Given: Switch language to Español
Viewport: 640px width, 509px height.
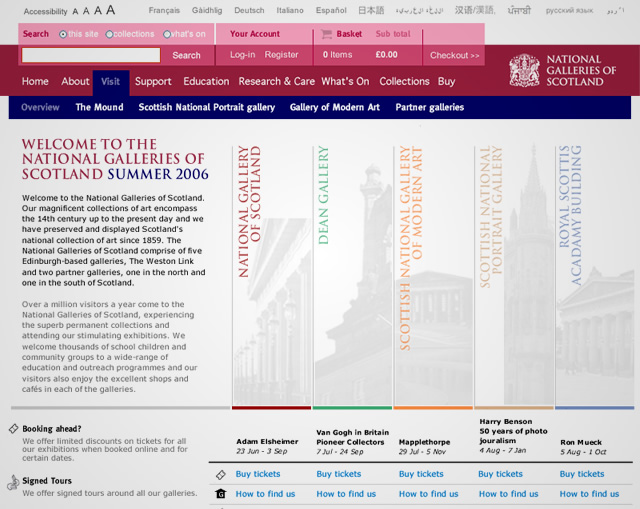Looking at the screenshot, I should pos(331,11).
